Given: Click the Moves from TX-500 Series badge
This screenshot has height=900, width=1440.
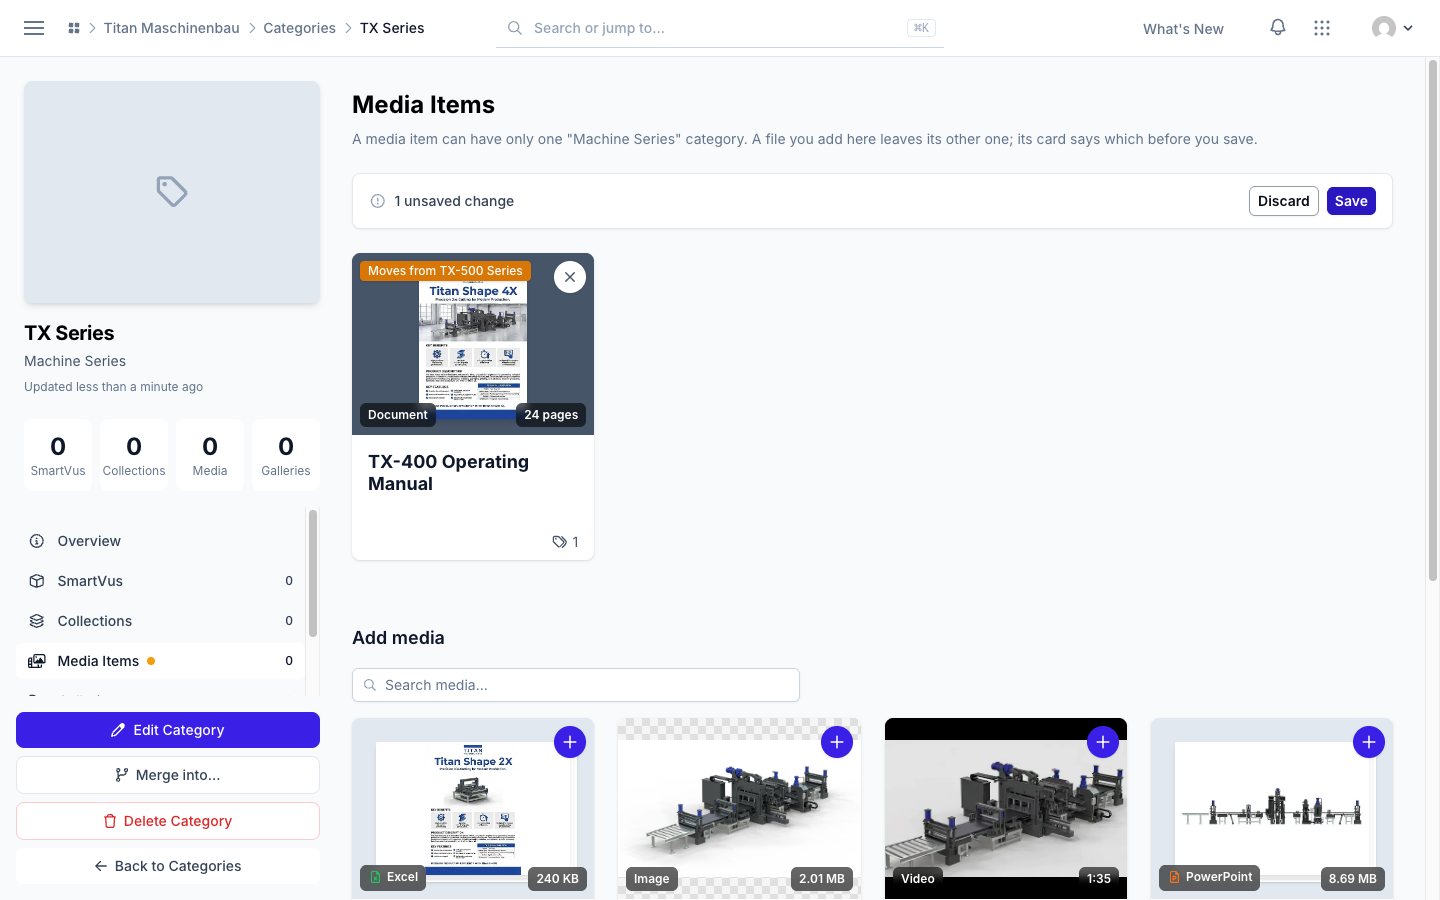Looking at the screenshot, I should (445, 271).
